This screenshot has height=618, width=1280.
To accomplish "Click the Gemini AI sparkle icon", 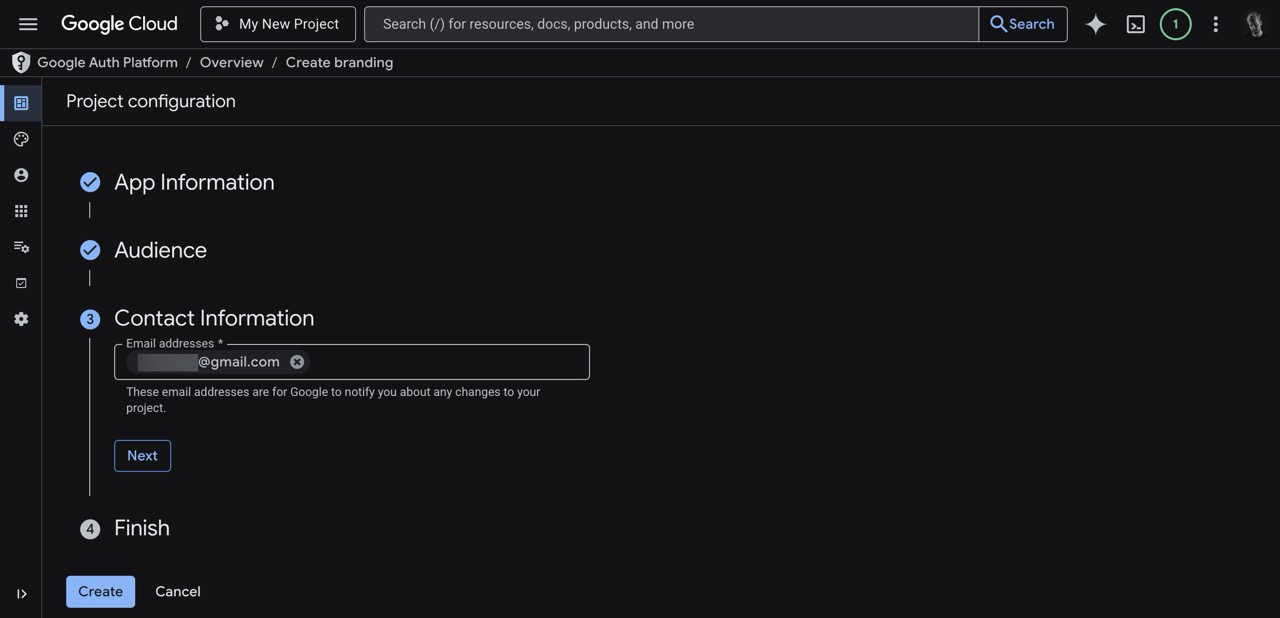I will click(x=1096, y=24).
